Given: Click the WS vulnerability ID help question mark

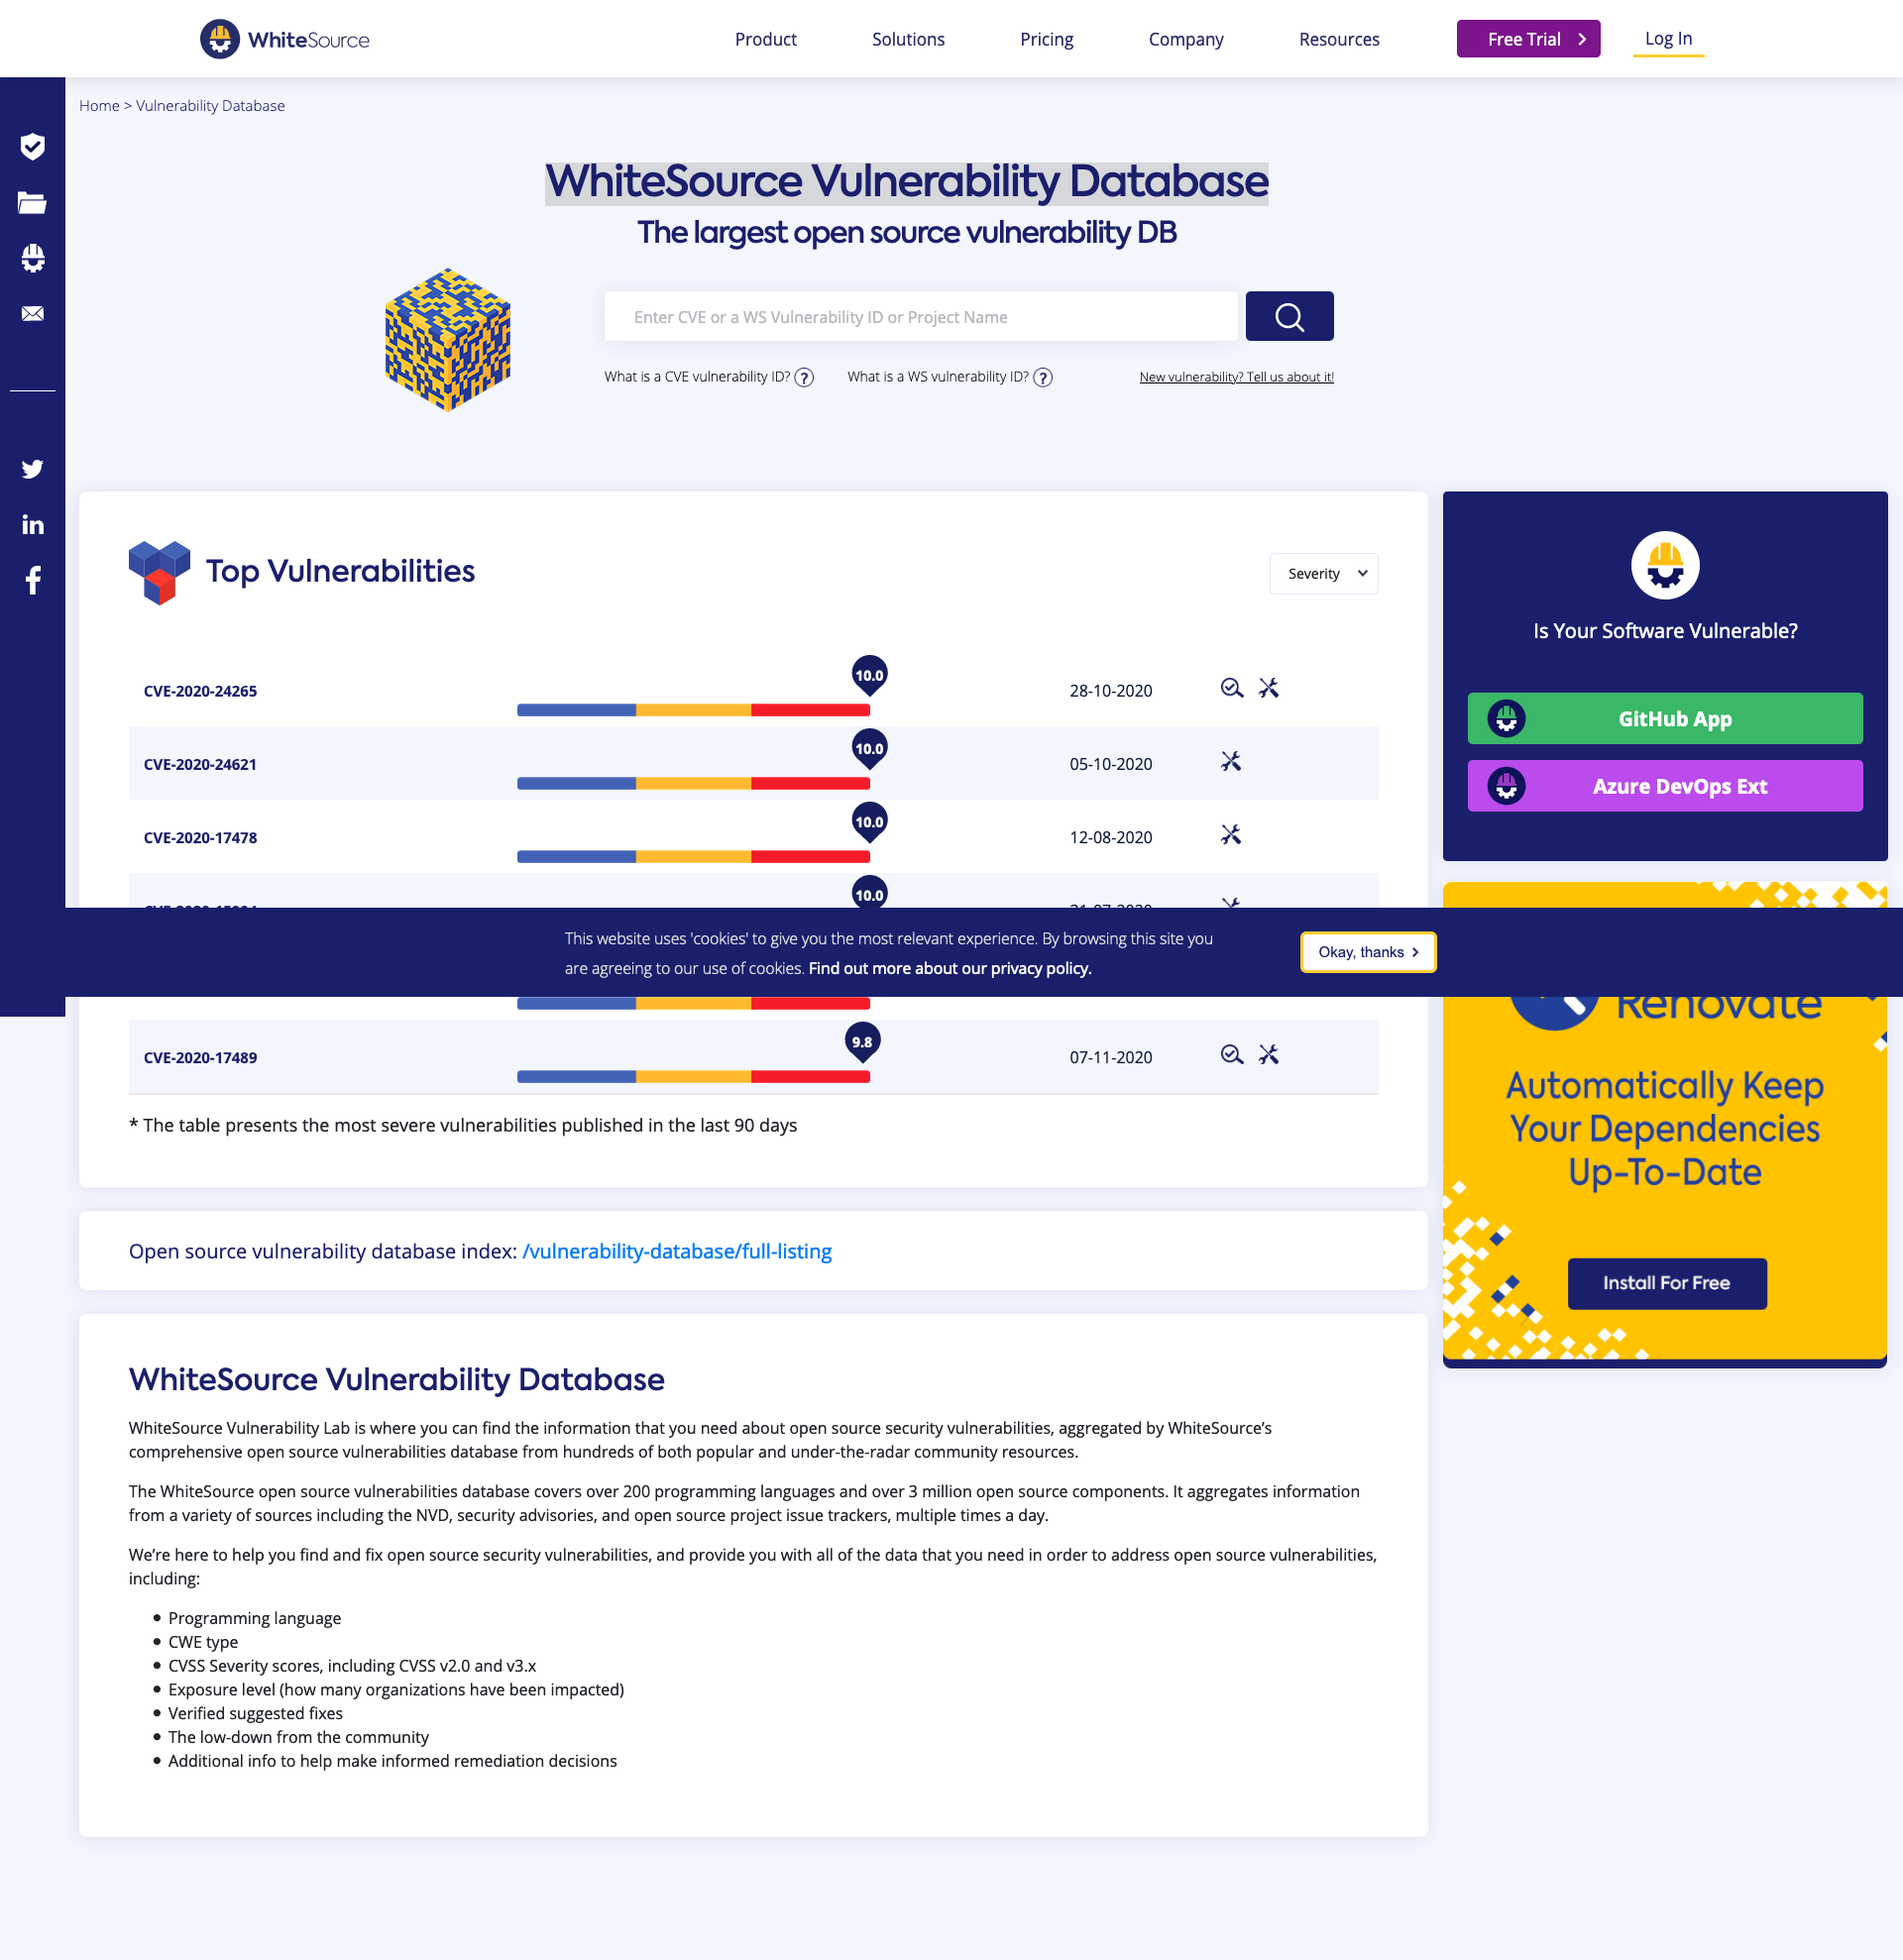Looking at the screenshot, I should pos(1042,378).
